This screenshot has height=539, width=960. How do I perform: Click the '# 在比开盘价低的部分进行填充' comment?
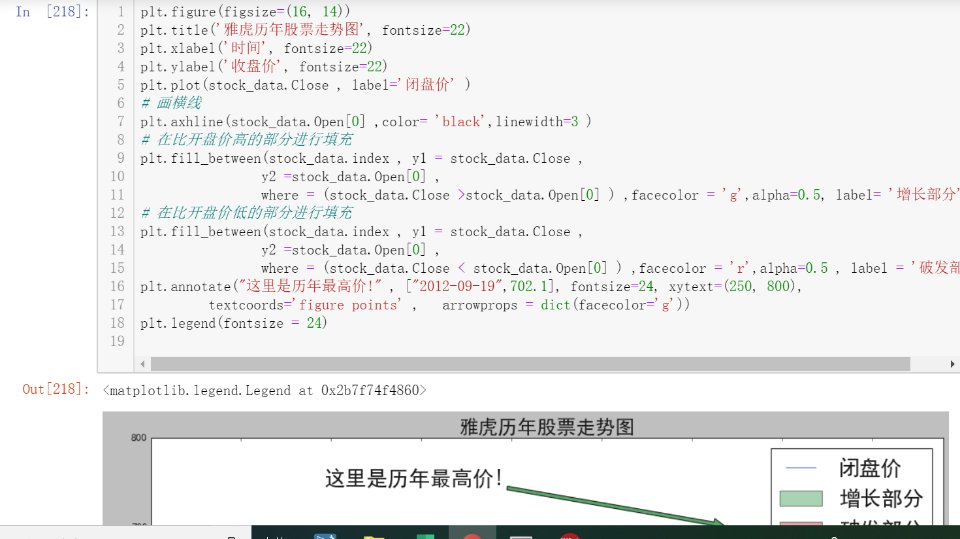(x=247, y=213)
